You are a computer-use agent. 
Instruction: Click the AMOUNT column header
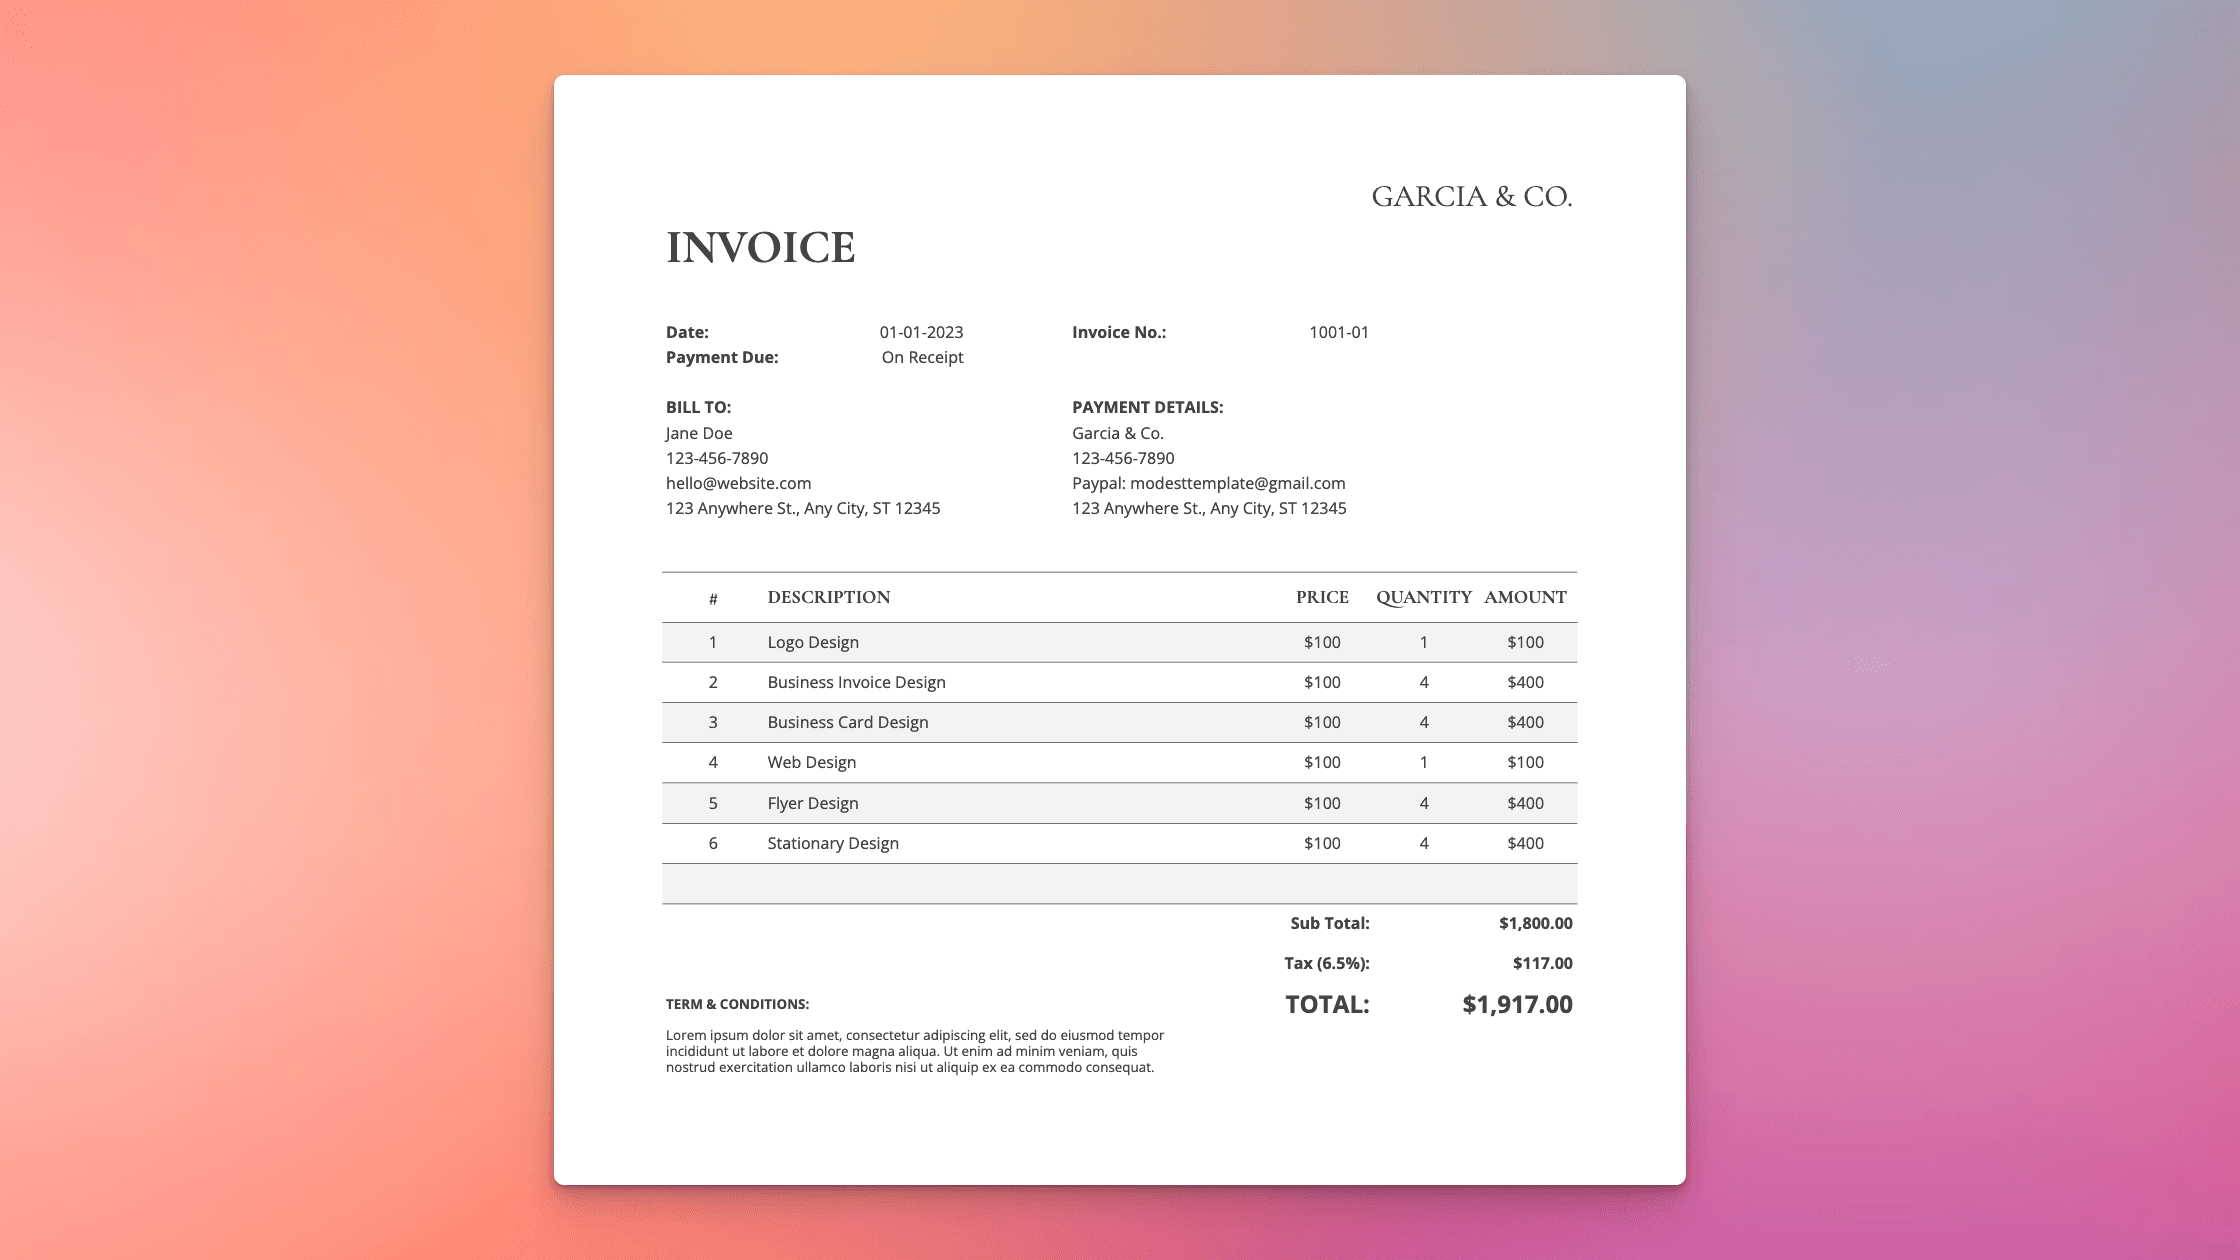(1525, 597)
